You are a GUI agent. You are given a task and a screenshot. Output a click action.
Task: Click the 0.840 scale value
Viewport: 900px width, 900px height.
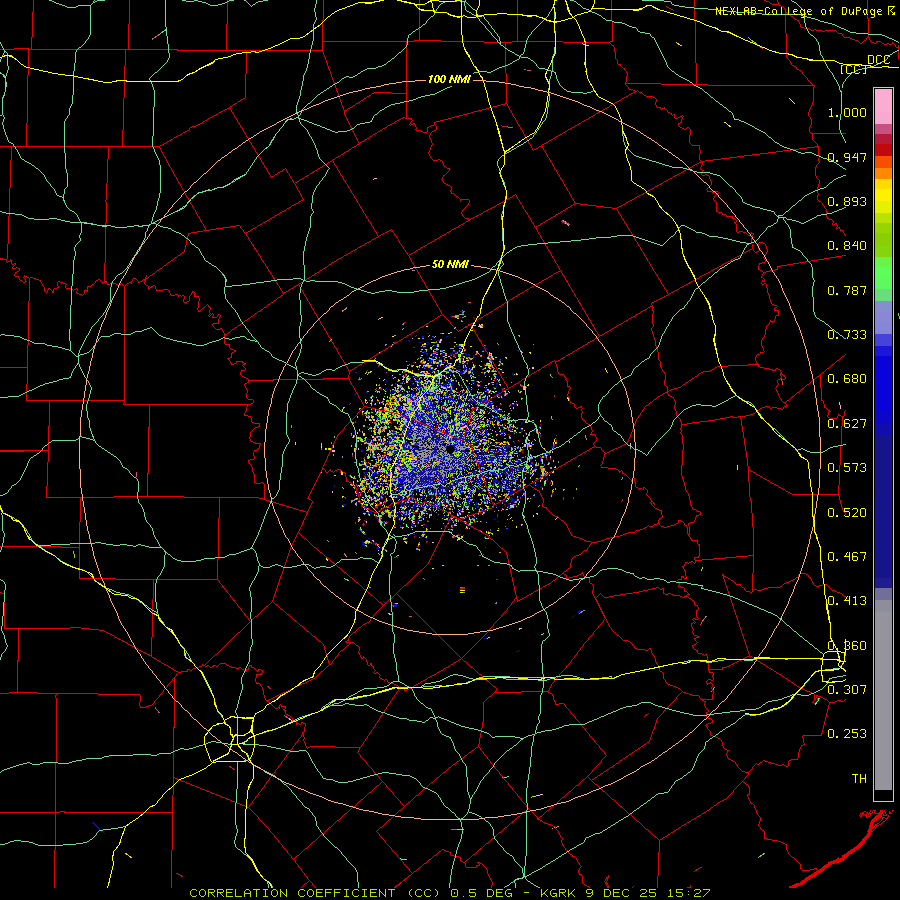(x=847, y=246)
